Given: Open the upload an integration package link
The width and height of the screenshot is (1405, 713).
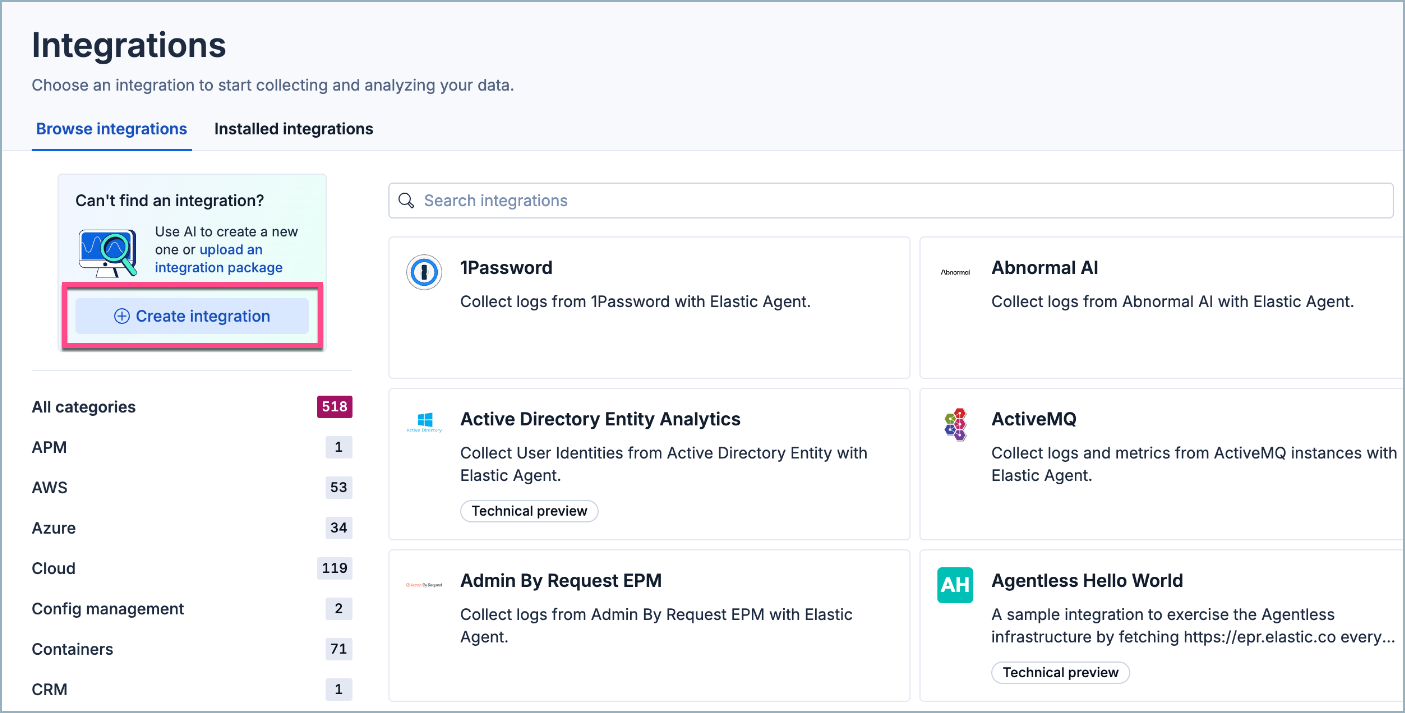Looking at the screenshot, I should tap(218, 259).
